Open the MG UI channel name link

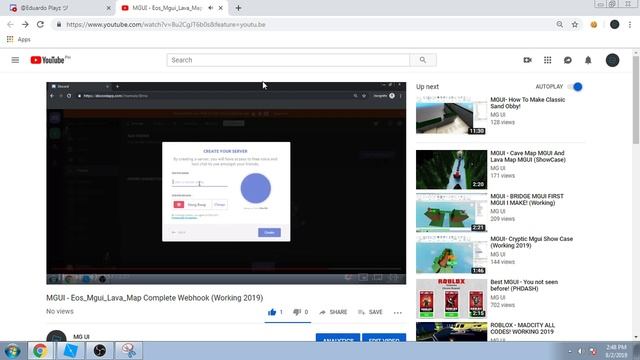[x=81, y=337]
